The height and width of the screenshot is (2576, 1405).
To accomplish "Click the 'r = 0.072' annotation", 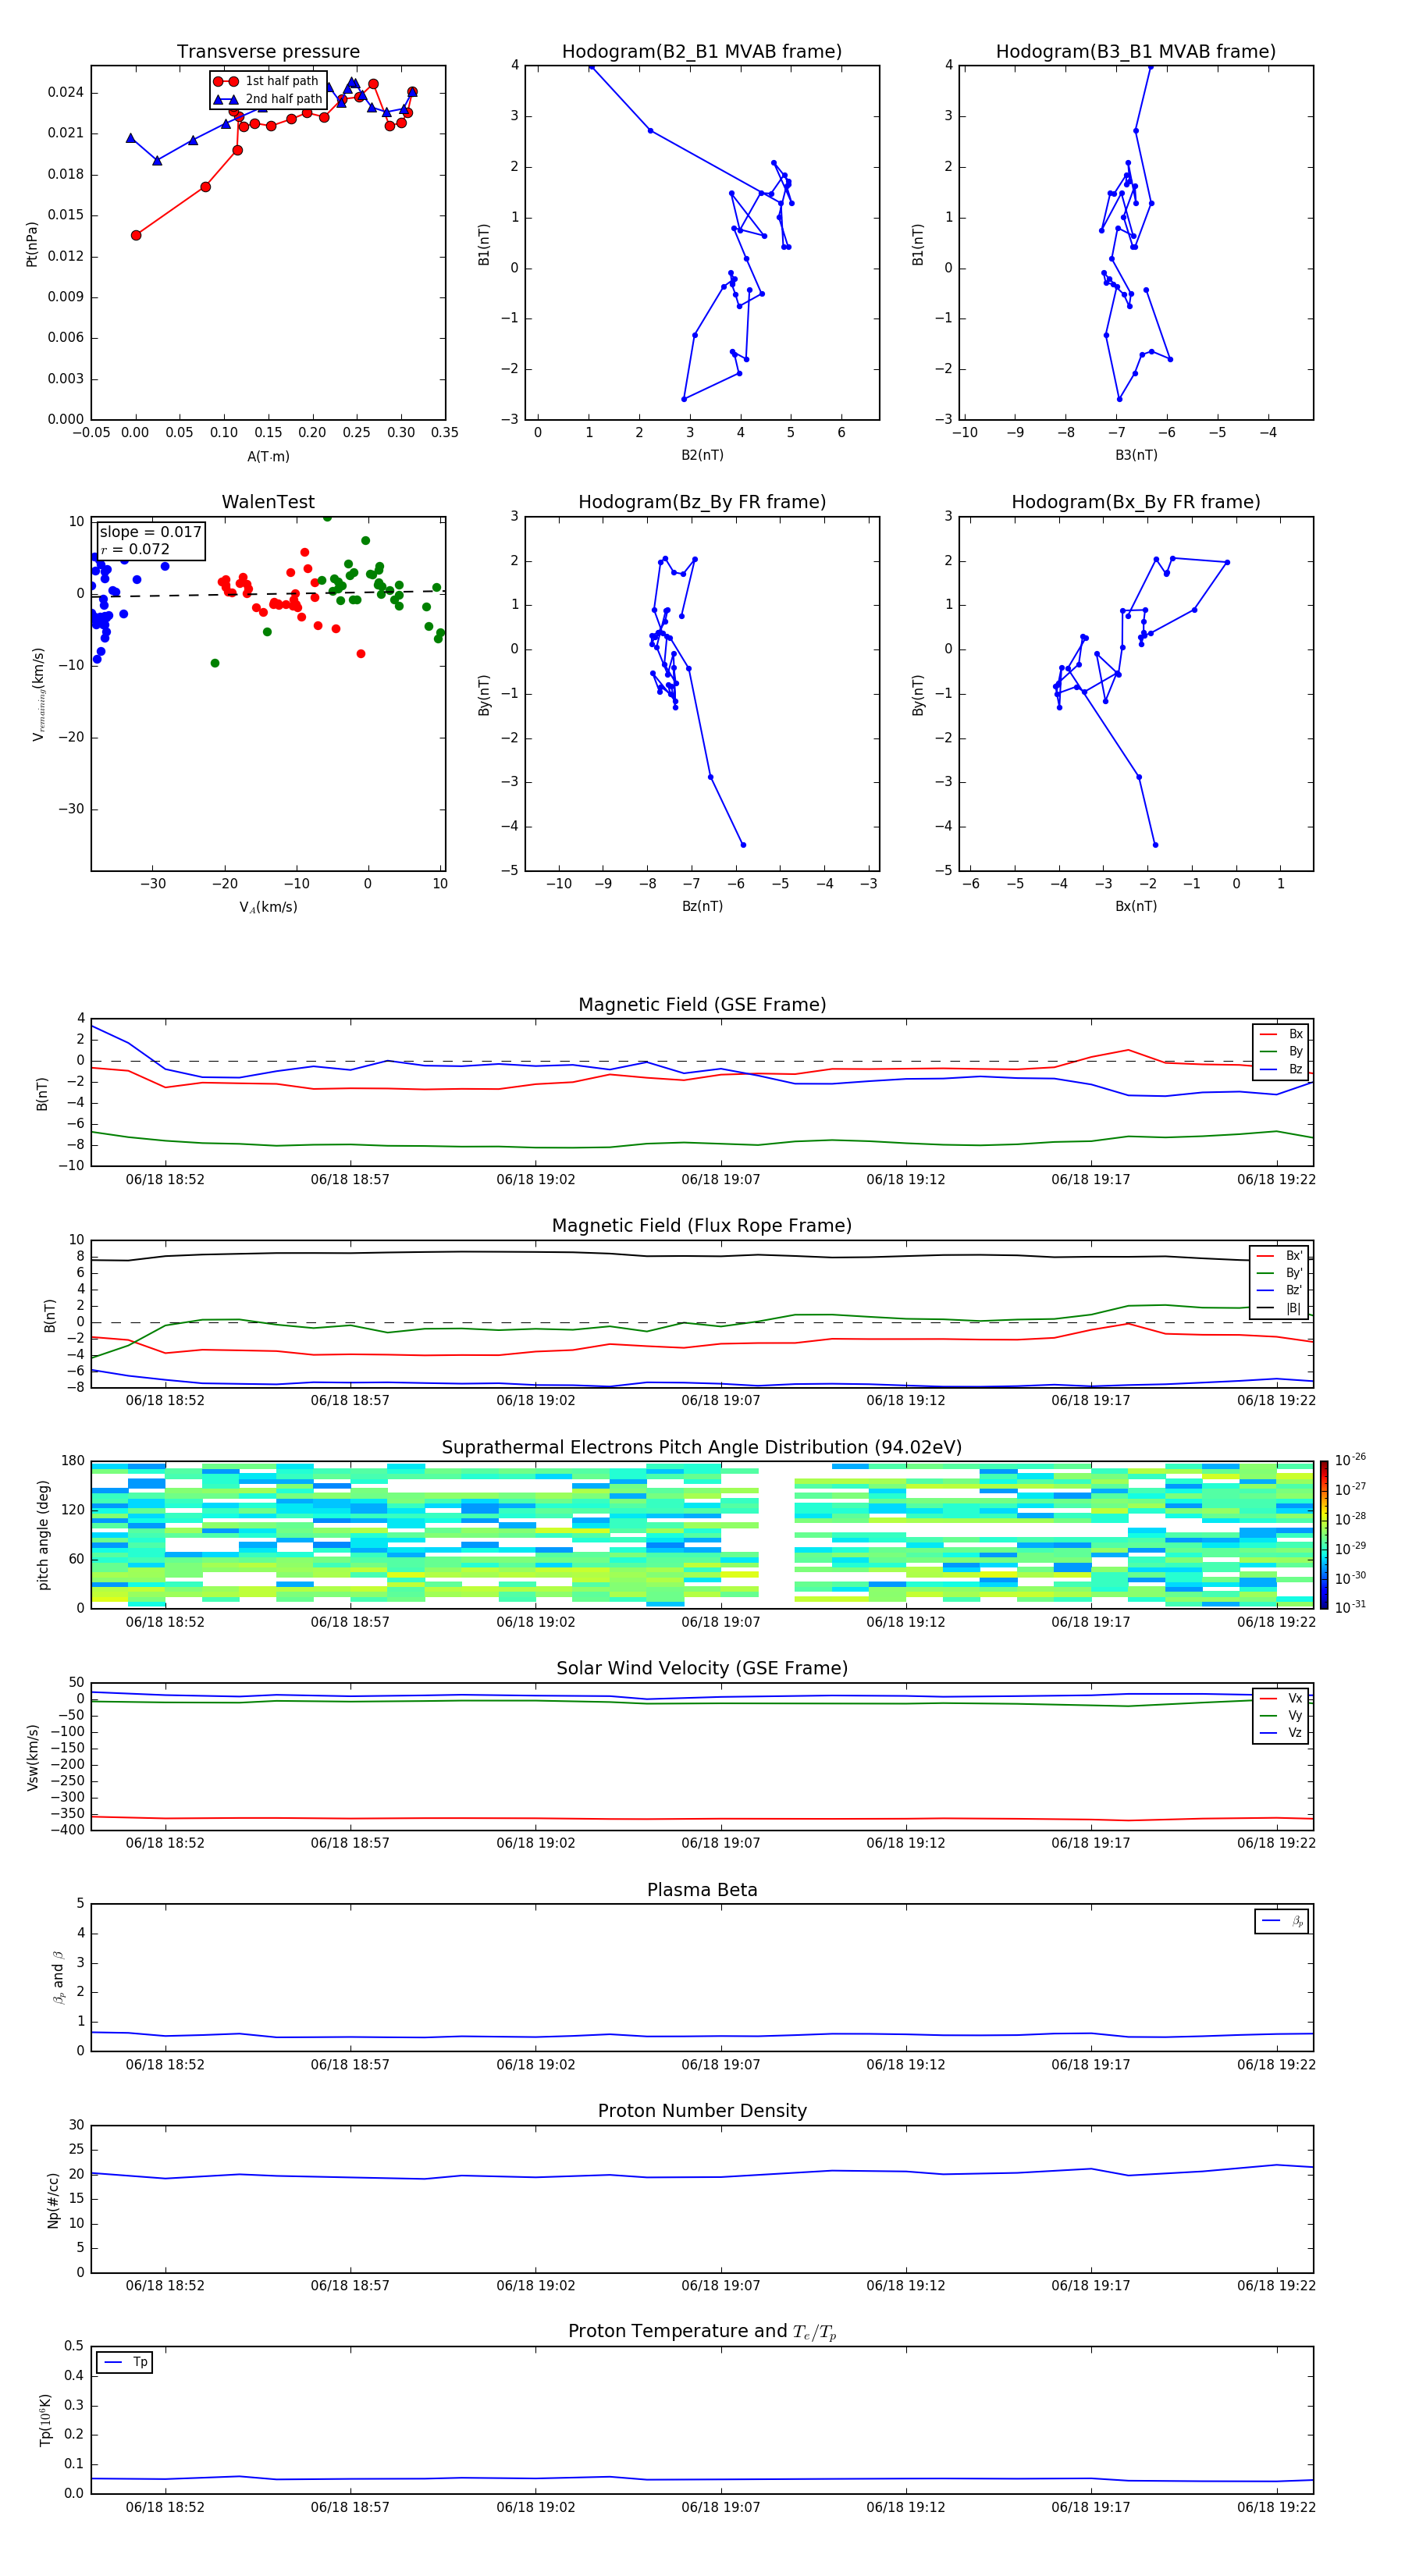I will 135,549.
